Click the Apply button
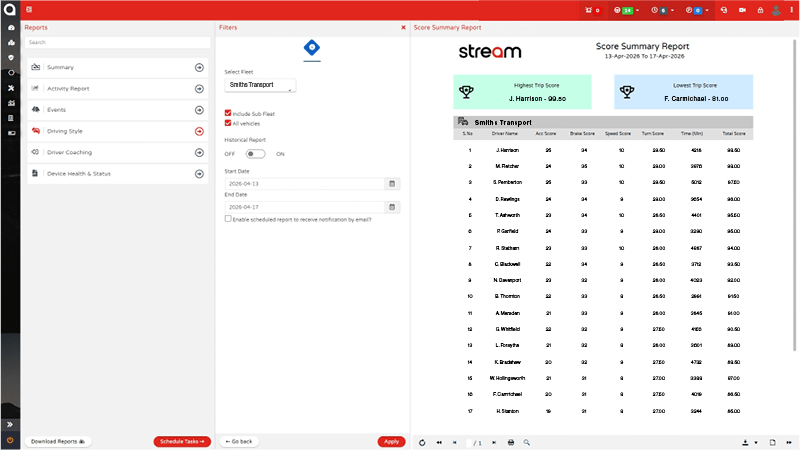 (x=391, y=441)
